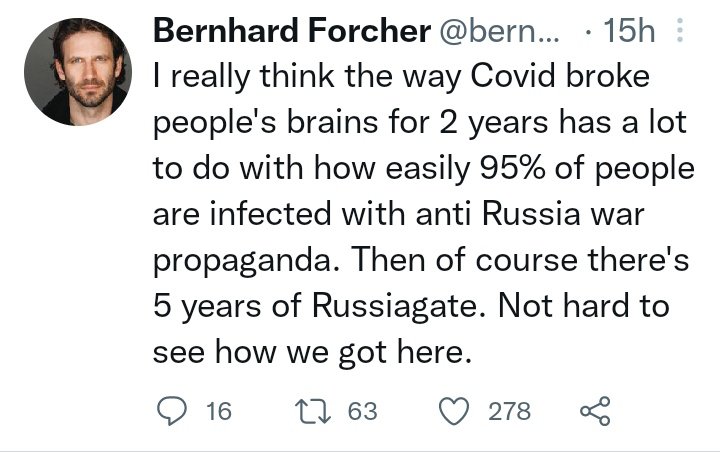Click the retweet count of 63
Viewport: 720px width, 452px height.
(362, 411)
